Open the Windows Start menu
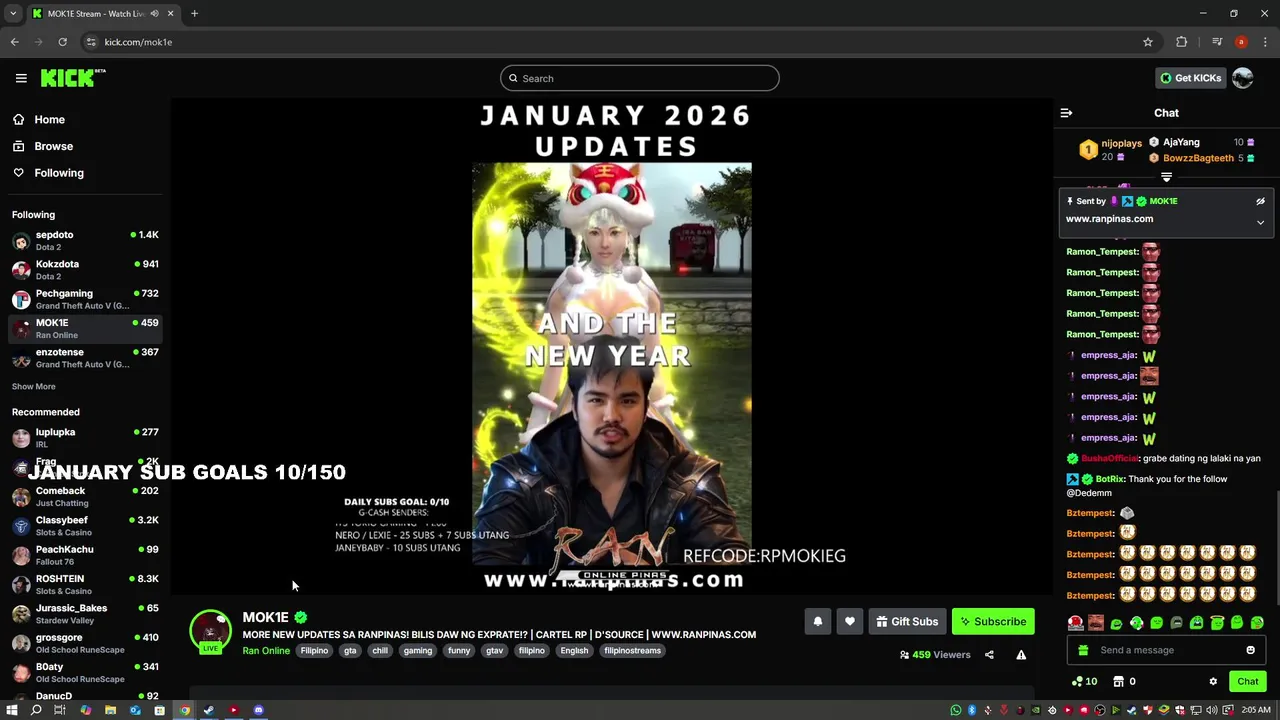The height and width of the screenshot is (720, 1280). [x=12, y=710]
